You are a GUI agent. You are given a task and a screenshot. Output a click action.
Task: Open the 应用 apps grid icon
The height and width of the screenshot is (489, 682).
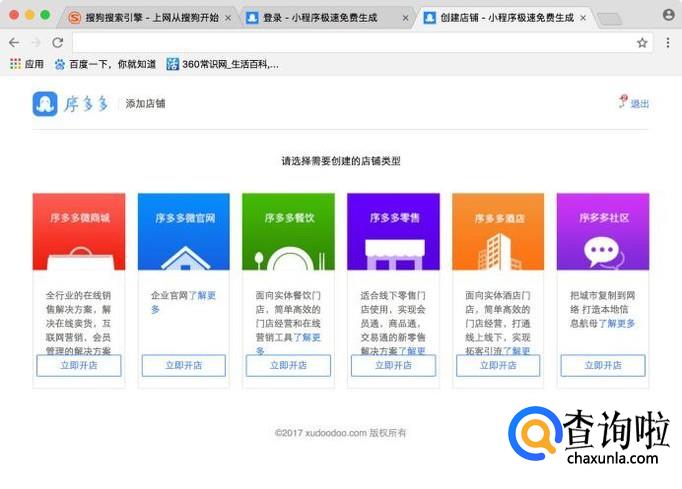tap(15, 64)
